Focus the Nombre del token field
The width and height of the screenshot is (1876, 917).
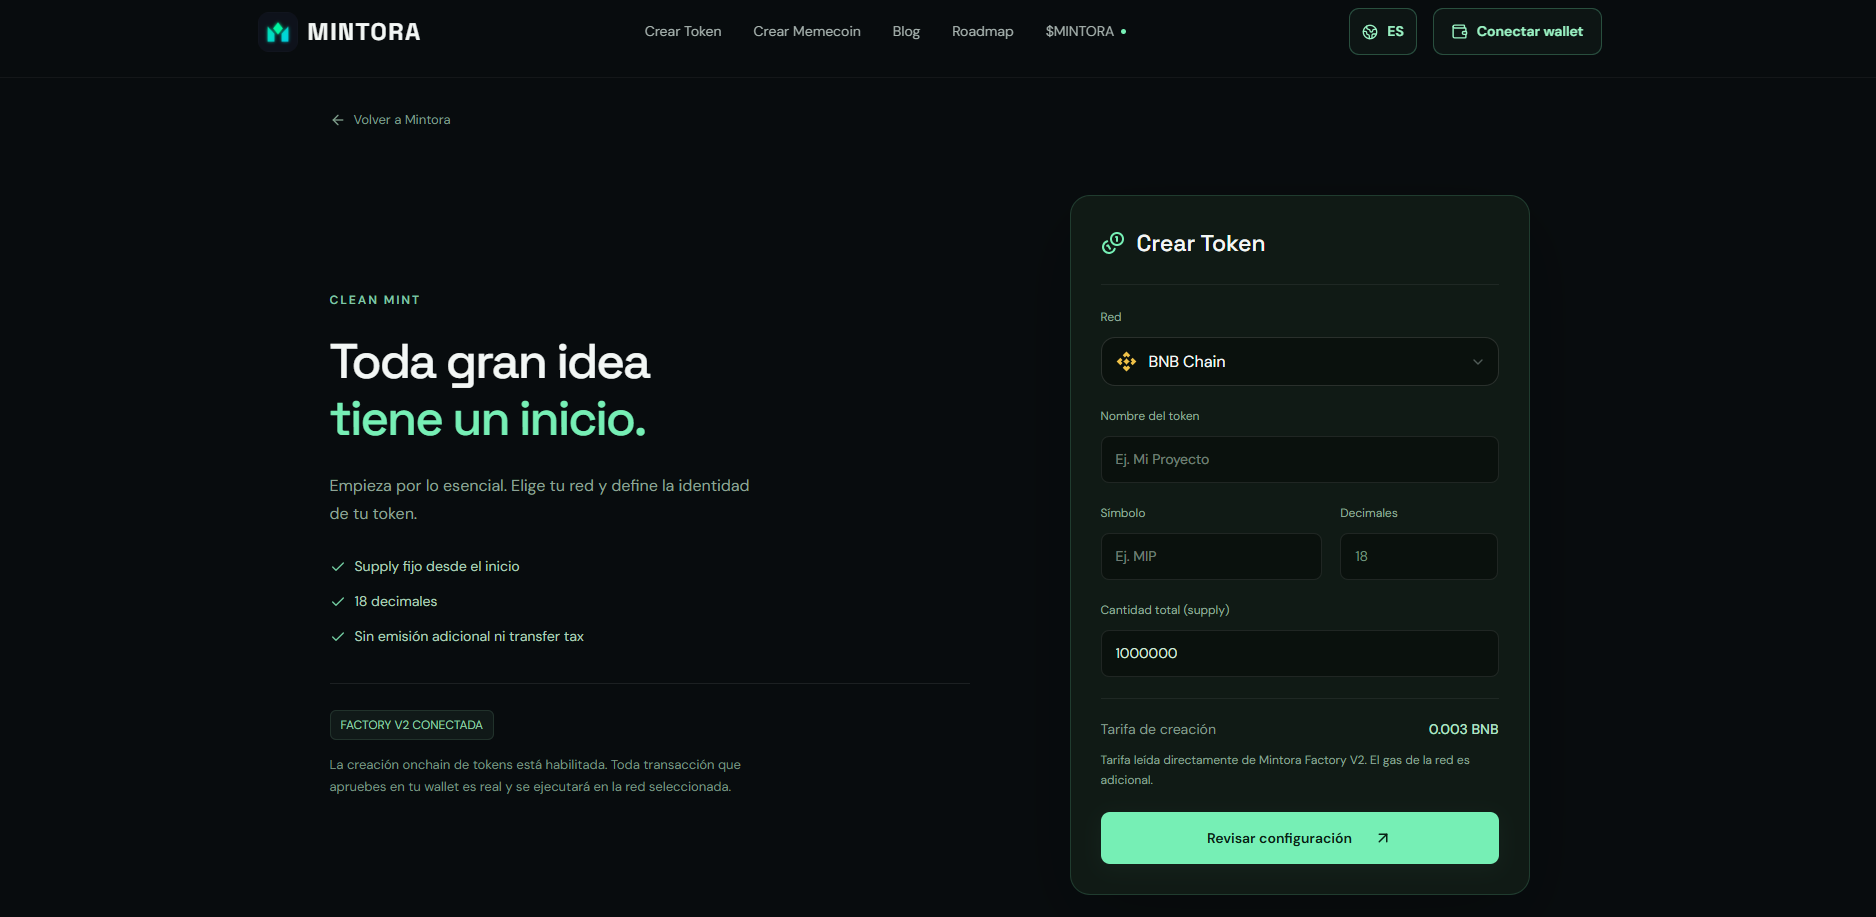pyautogui.click(x=1300, y=459)
